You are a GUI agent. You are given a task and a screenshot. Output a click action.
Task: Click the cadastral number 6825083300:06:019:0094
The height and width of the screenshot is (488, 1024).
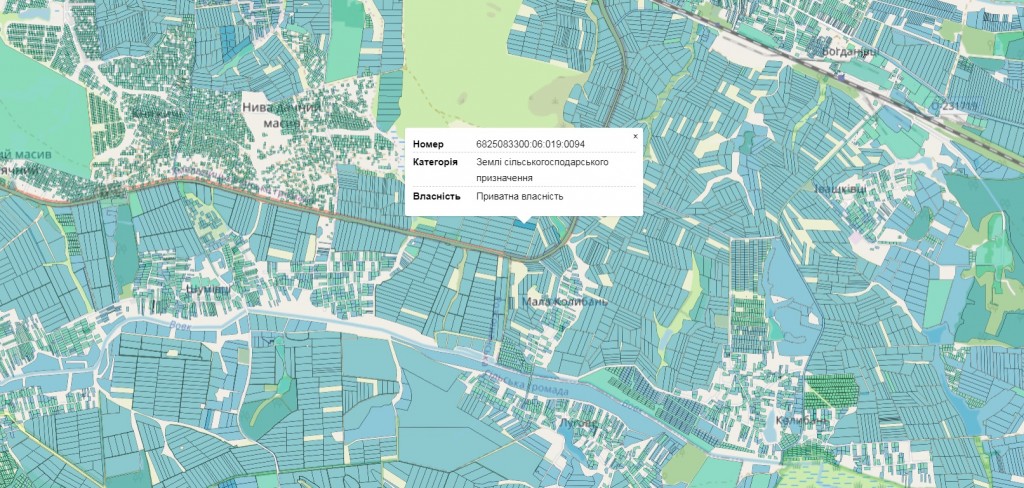click(530, 144)
